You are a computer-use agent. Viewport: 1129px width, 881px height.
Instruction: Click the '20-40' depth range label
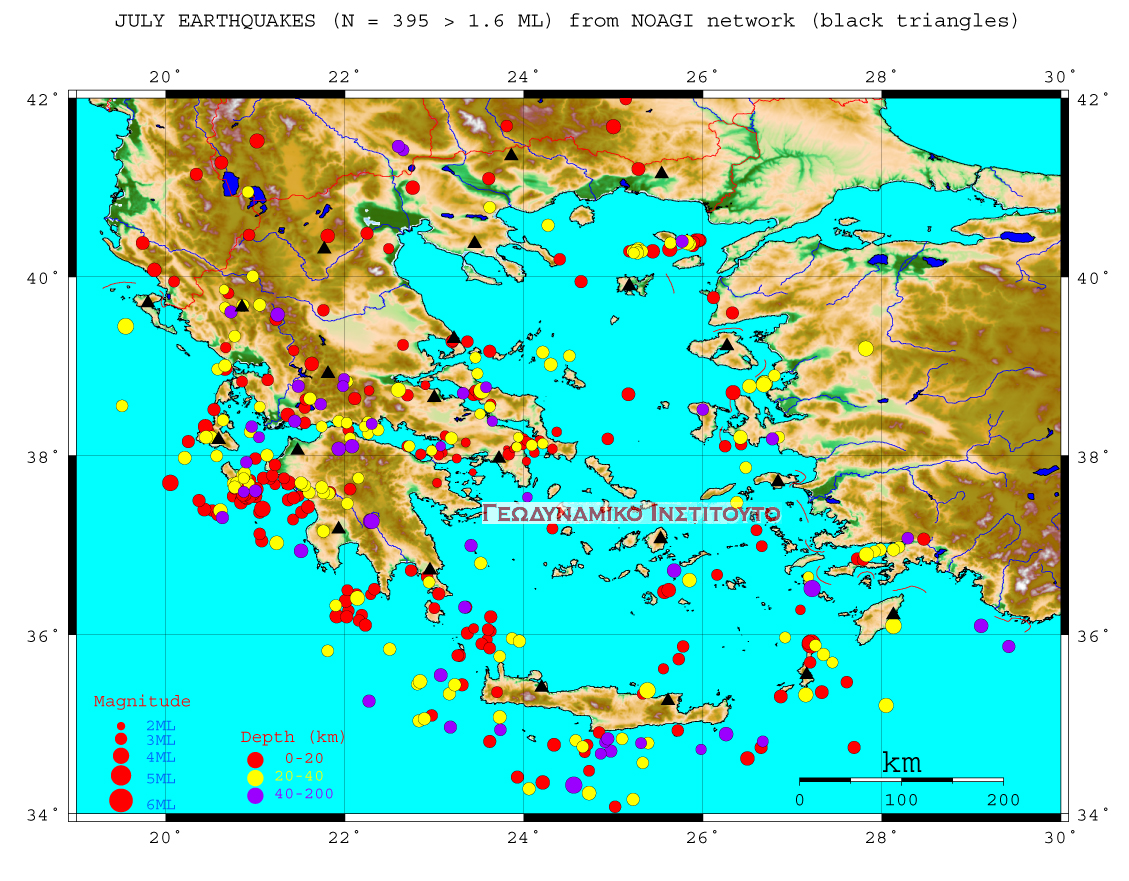click(x=300, y=776)
